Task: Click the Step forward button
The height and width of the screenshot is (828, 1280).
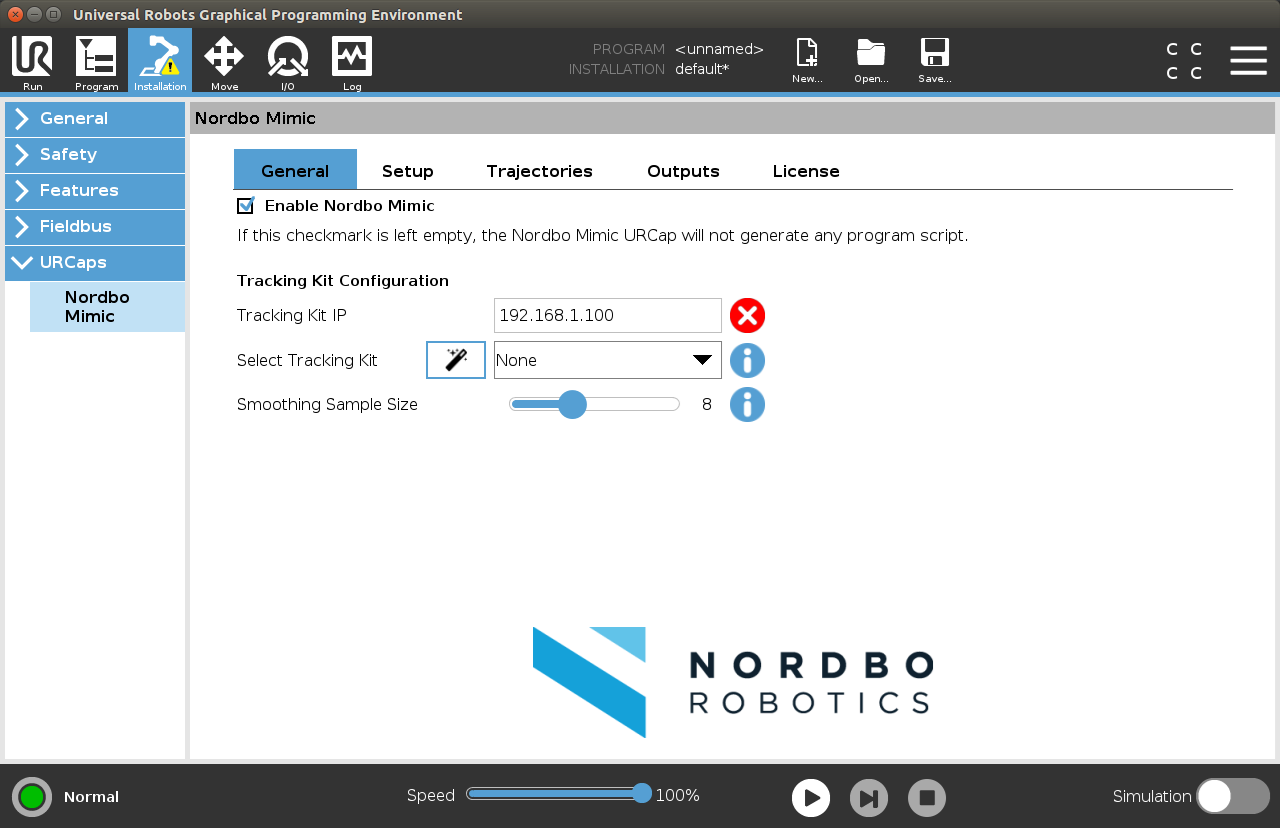Action: pos(869,798)
